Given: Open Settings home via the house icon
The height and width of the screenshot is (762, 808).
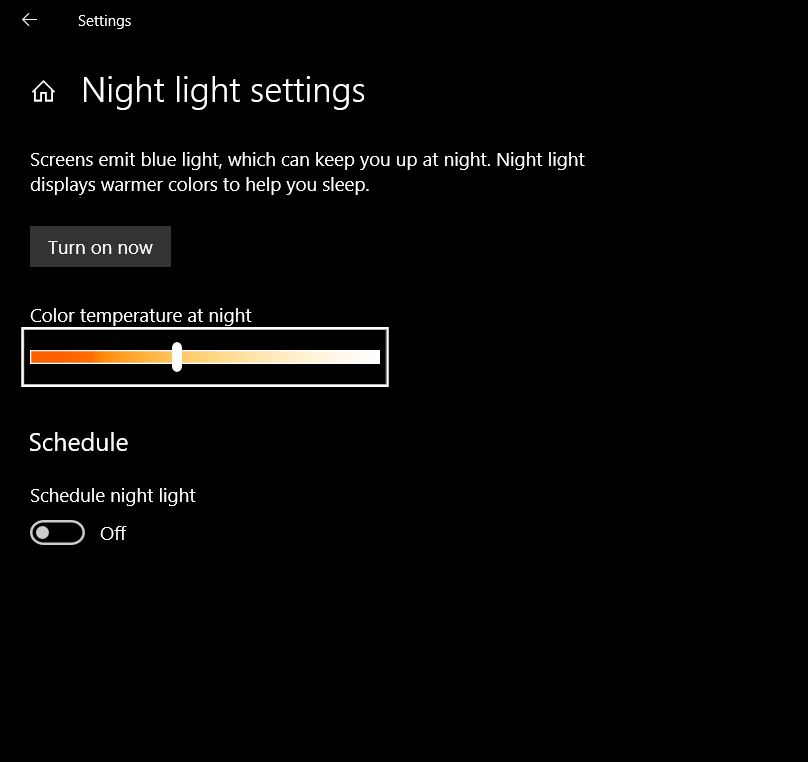Looking at the screenshot, I should pos(43,92).
